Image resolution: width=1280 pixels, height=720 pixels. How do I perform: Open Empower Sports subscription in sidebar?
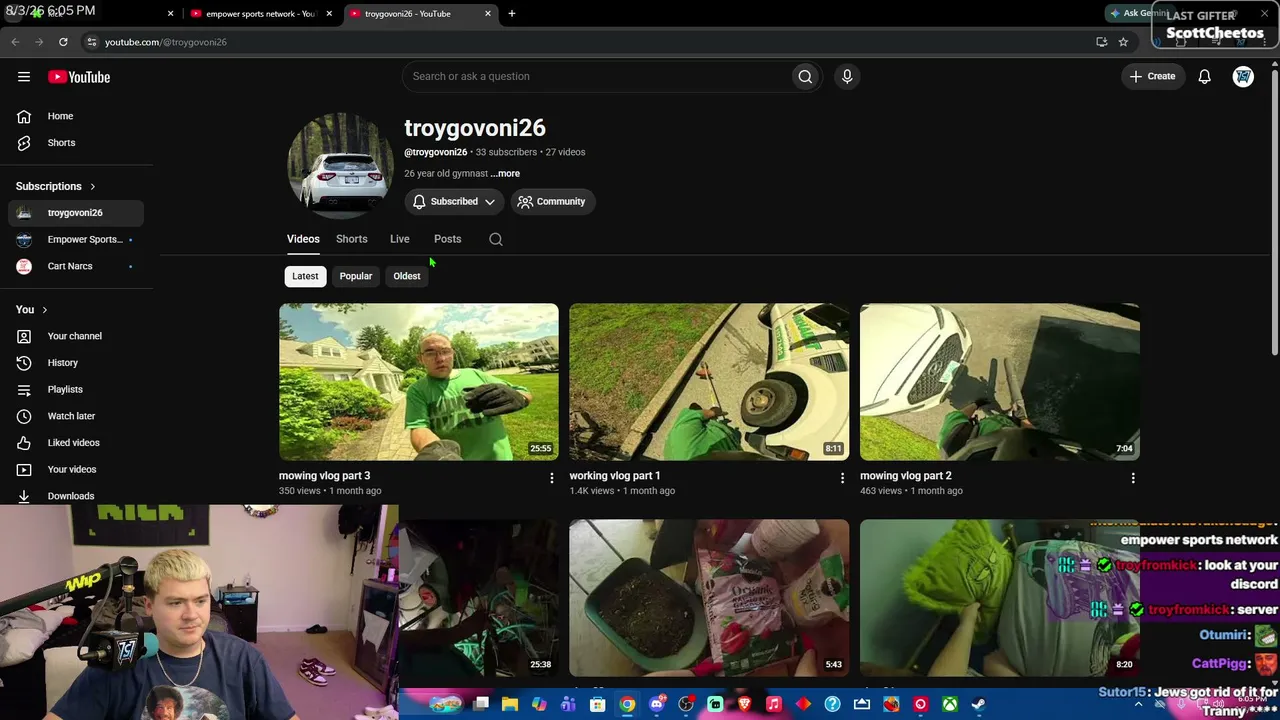pyautogui.click(x=76, y=240)
